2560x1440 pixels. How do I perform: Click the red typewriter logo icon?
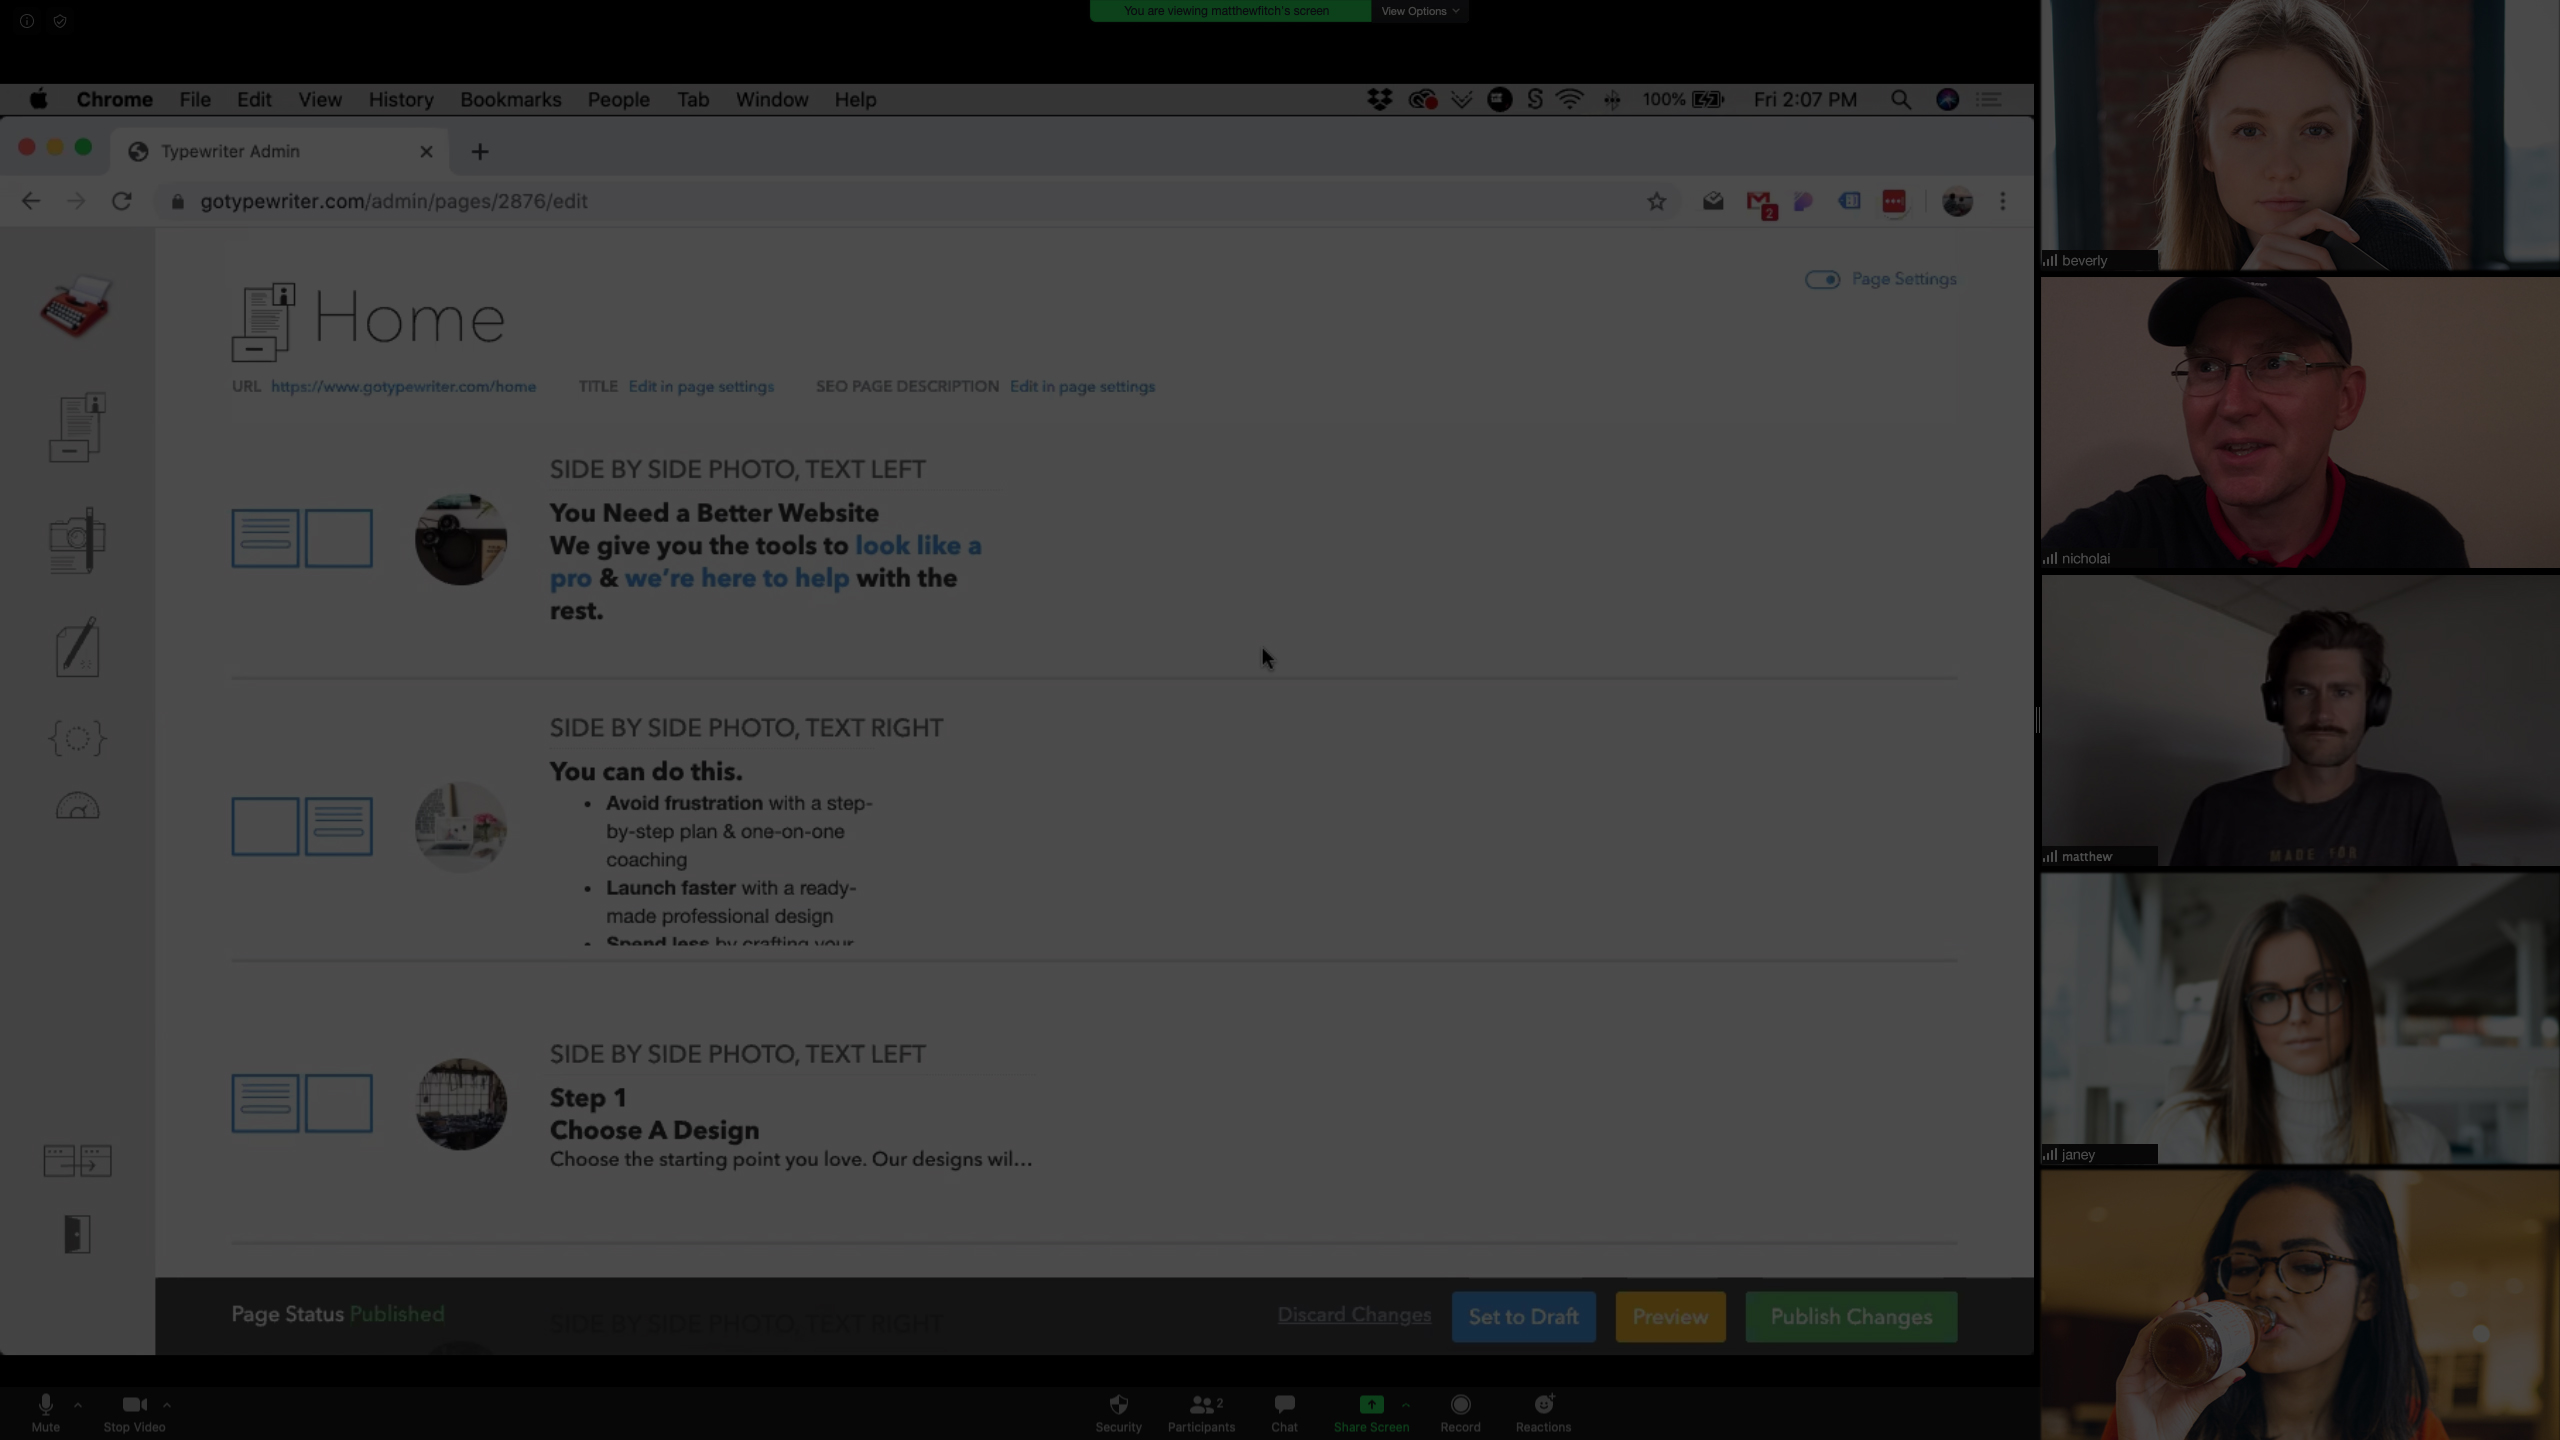tap(76, 306)
